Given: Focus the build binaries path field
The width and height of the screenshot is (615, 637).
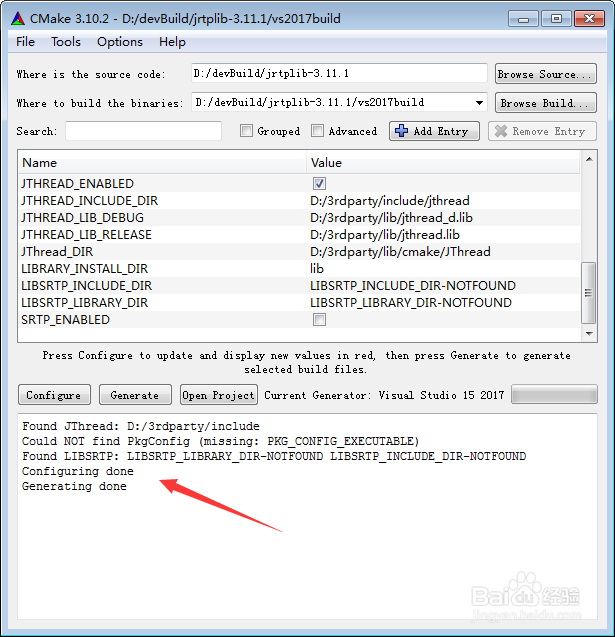Looking at the screenshot, I should pos(339,102).
